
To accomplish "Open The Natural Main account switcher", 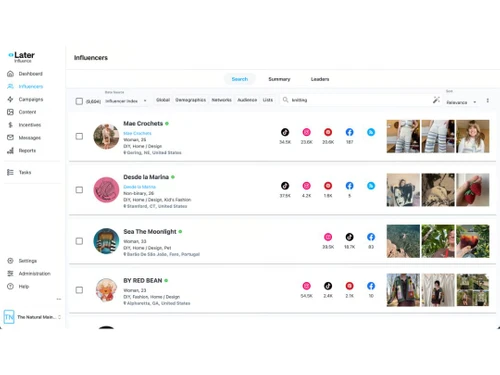I will 32,317.
